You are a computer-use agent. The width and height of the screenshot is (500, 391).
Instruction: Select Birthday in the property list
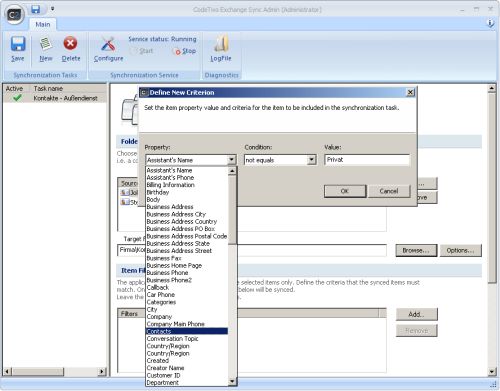[187, 192]
